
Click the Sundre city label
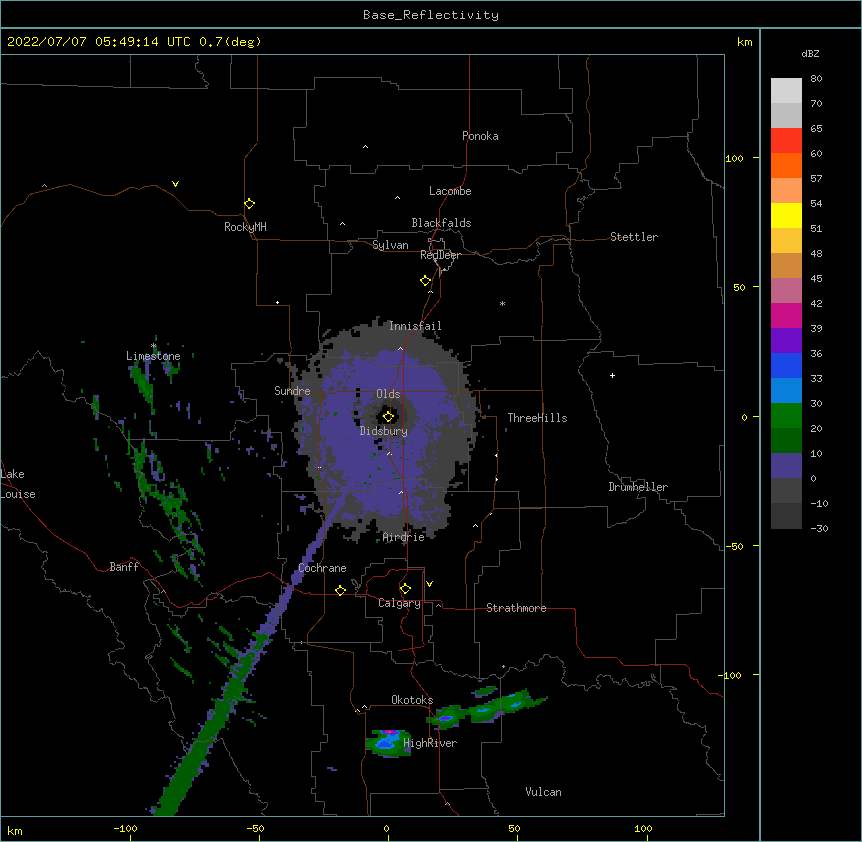tap(292, 391)
